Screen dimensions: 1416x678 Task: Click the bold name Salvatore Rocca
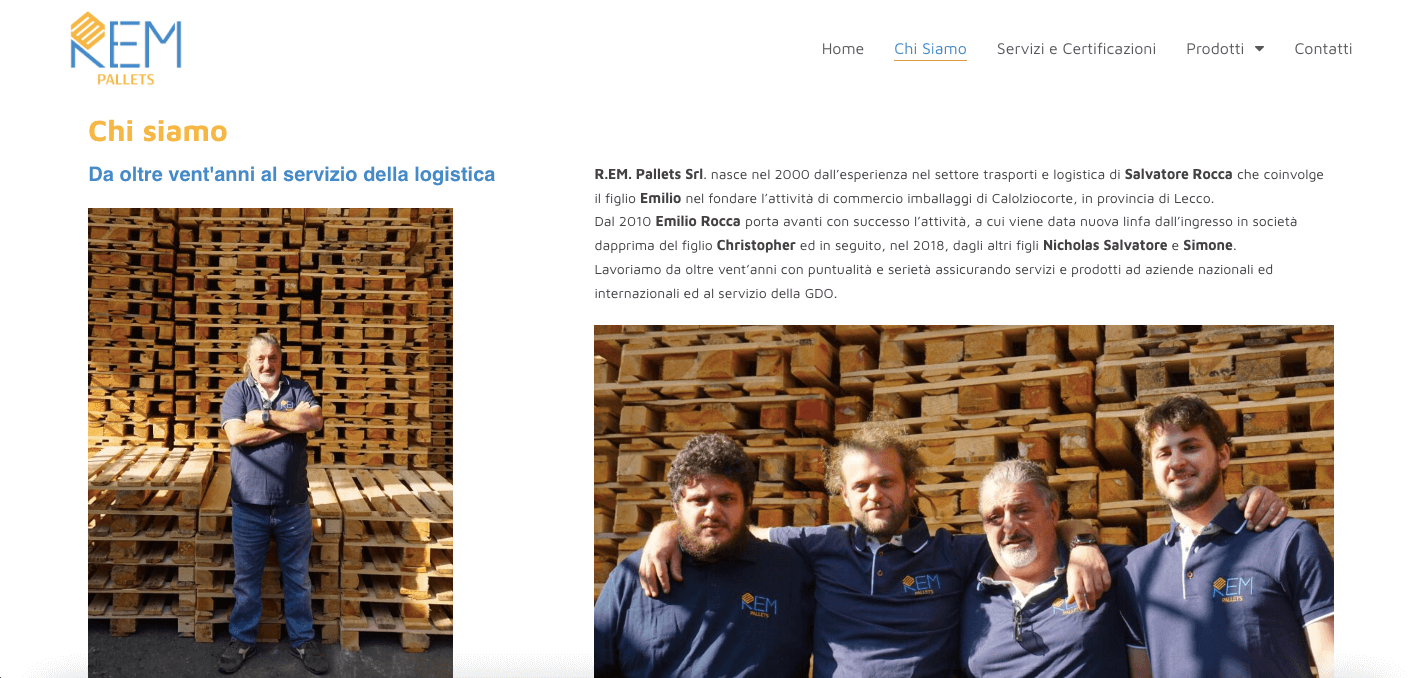[x=1178, y=174]
